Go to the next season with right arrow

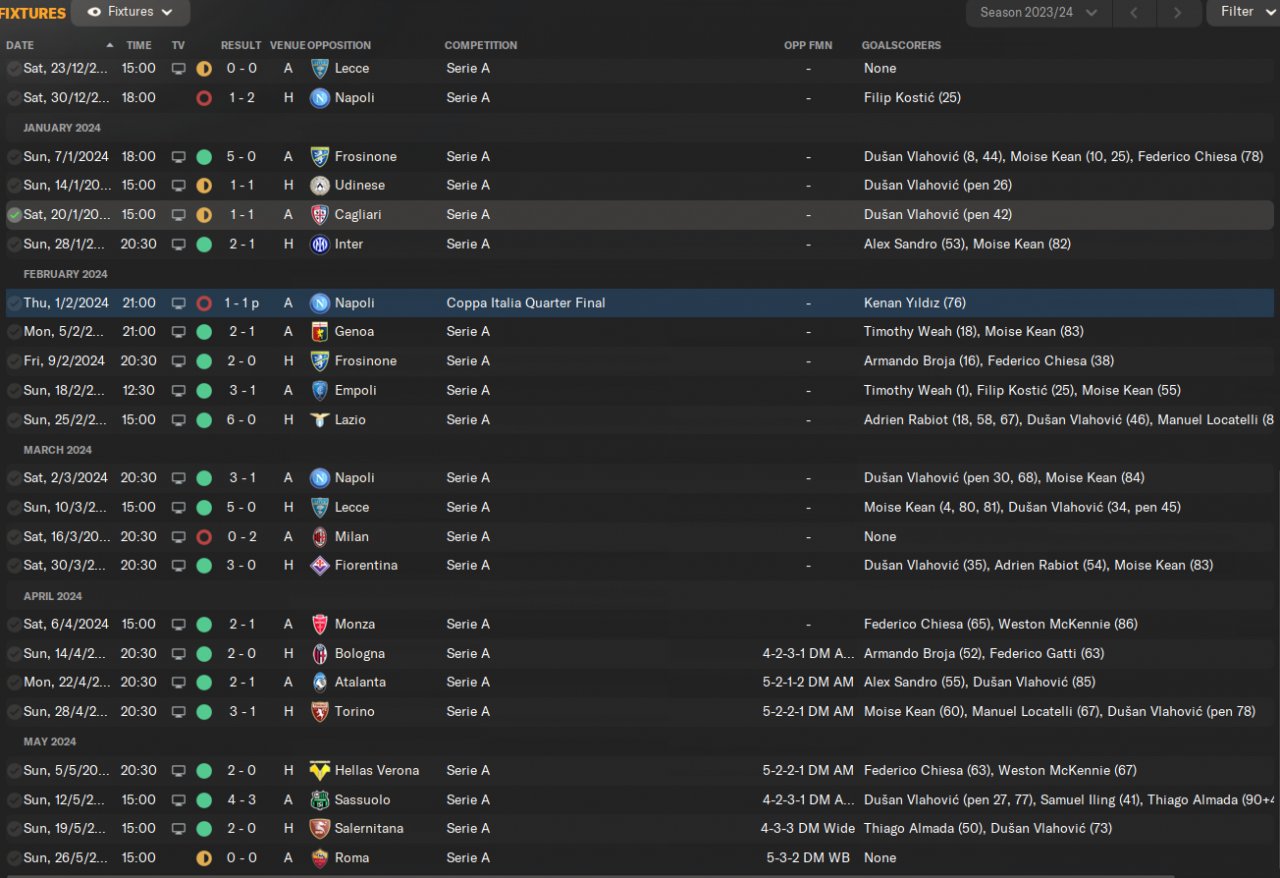(x=1177, y=12)
